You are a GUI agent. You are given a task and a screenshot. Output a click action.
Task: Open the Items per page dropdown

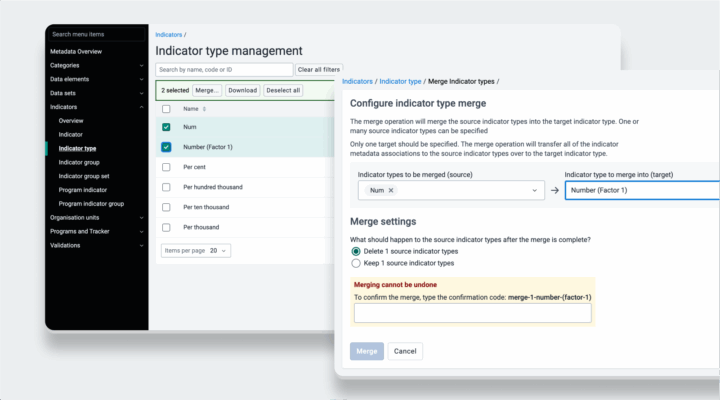click(x=196, y=251)
